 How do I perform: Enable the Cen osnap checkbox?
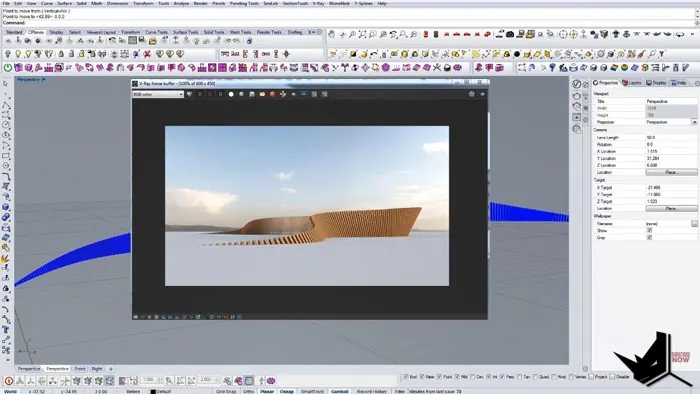point(473,377)
